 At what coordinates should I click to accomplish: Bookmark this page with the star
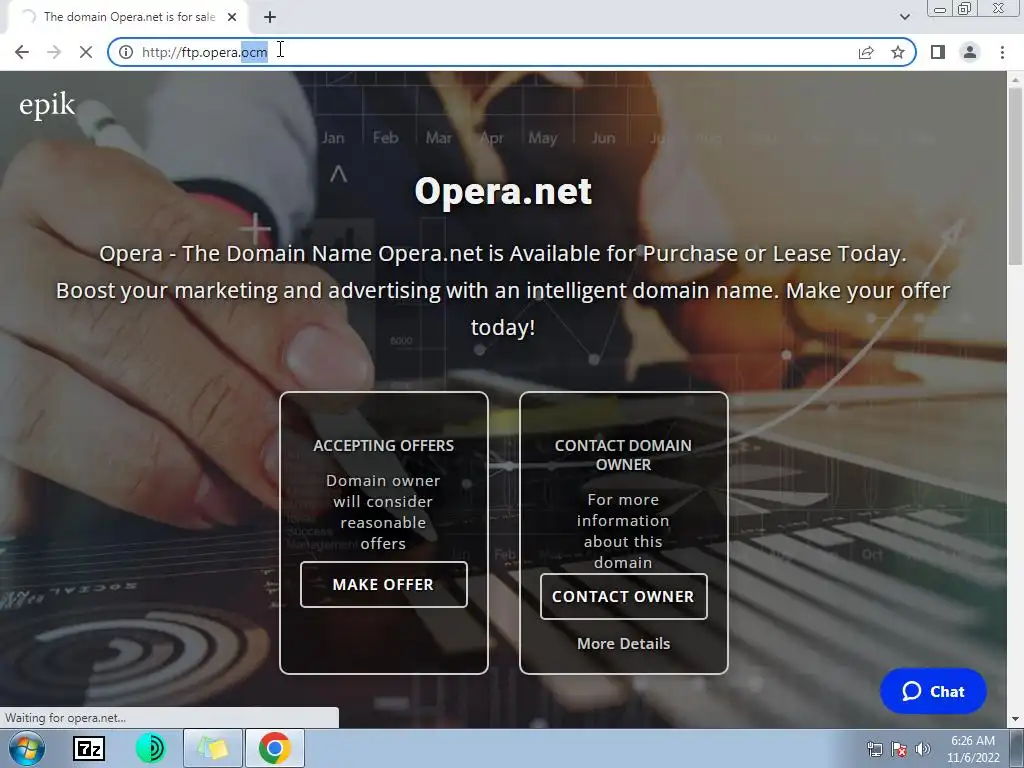[898, 52]
